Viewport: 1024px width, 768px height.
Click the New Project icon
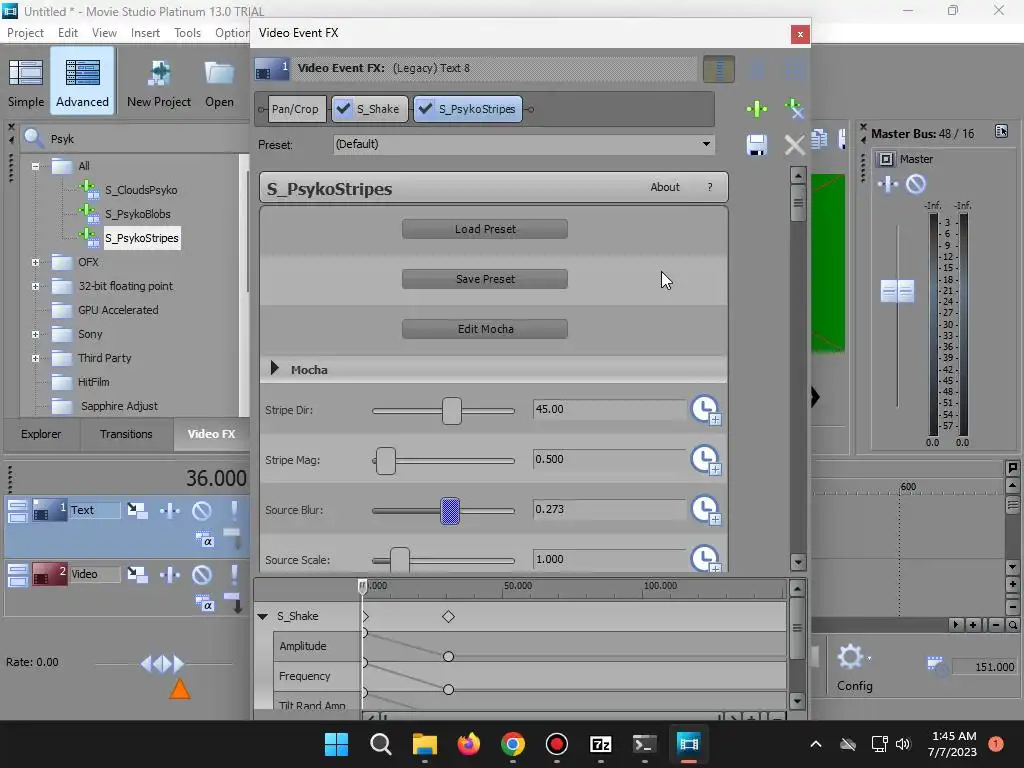159,73
